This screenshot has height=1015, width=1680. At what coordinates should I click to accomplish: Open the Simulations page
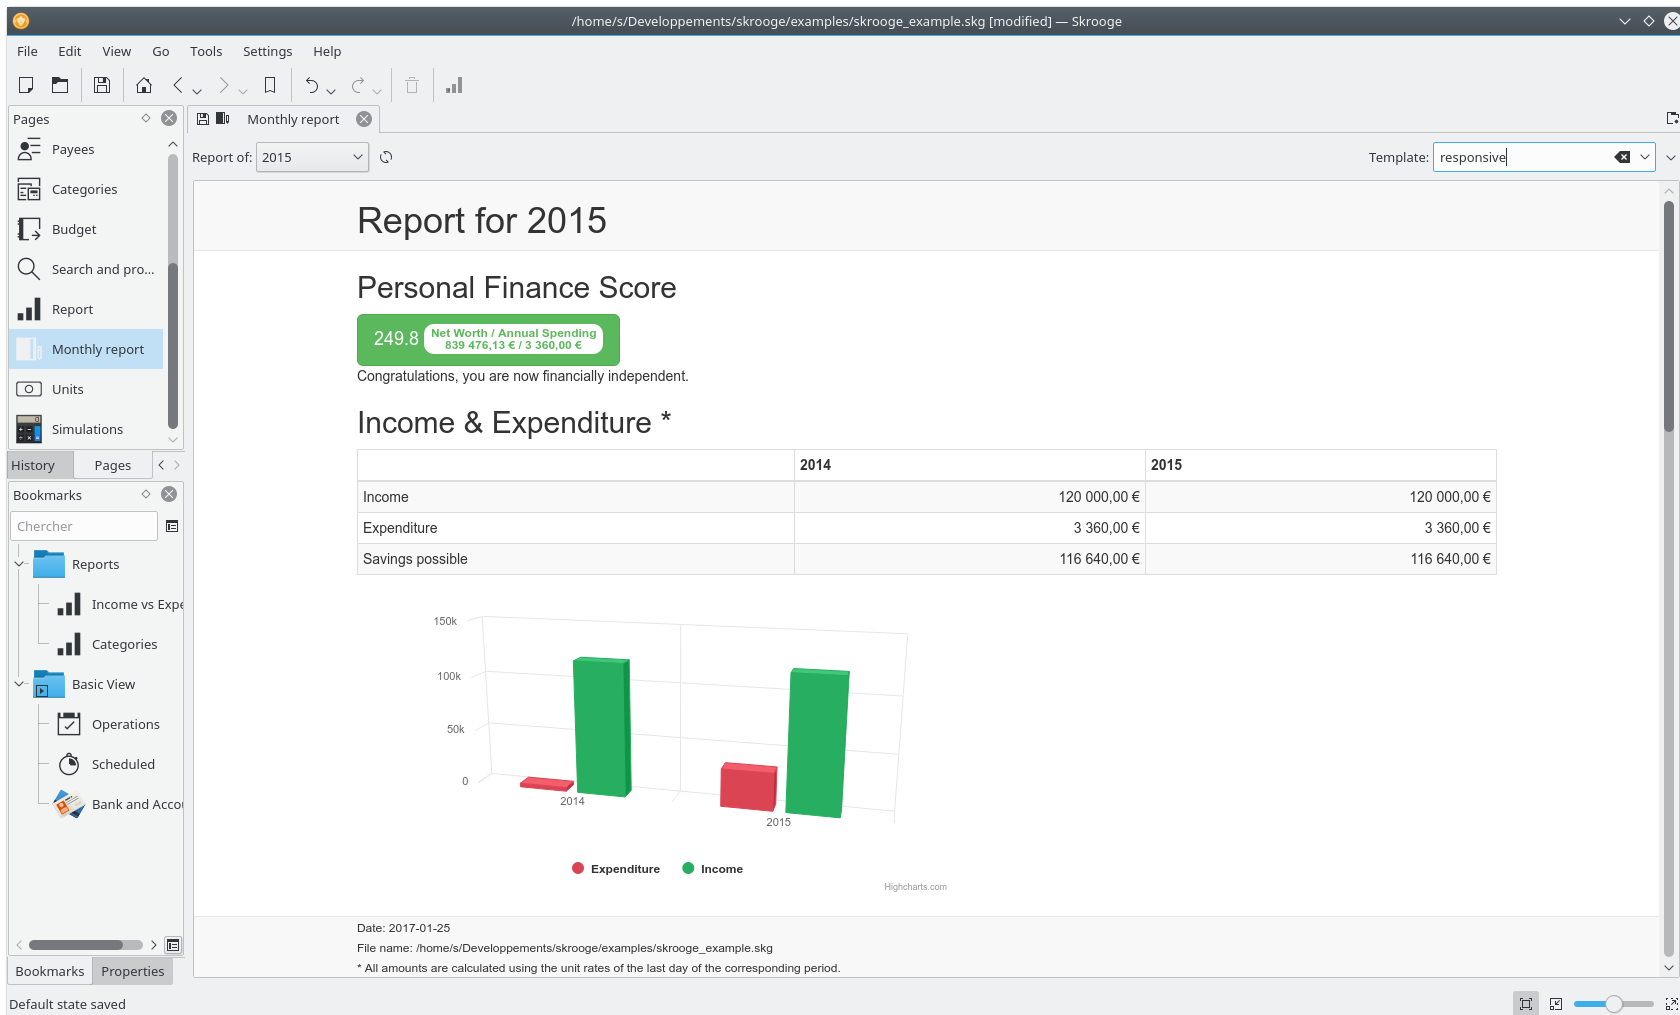tap(87, 429)
